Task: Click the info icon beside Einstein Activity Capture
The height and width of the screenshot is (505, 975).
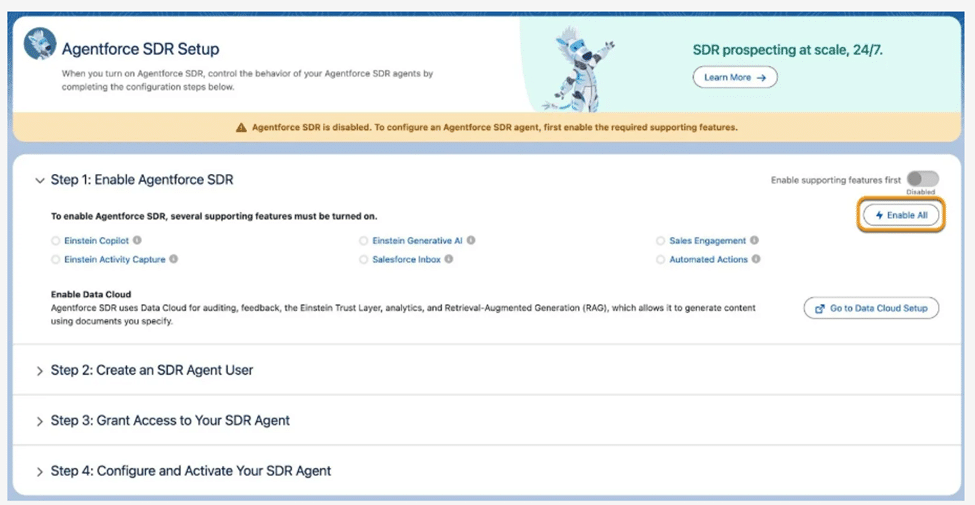Action: (x=173, y=259)
